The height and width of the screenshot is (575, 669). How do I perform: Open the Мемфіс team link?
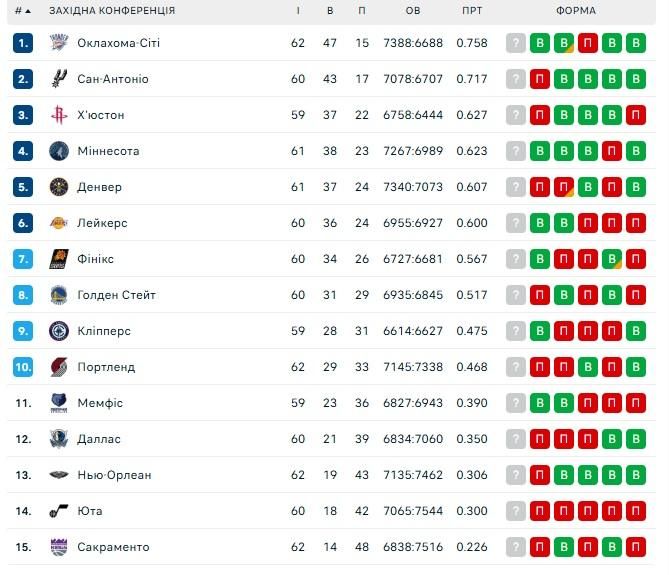click(100, 403)
